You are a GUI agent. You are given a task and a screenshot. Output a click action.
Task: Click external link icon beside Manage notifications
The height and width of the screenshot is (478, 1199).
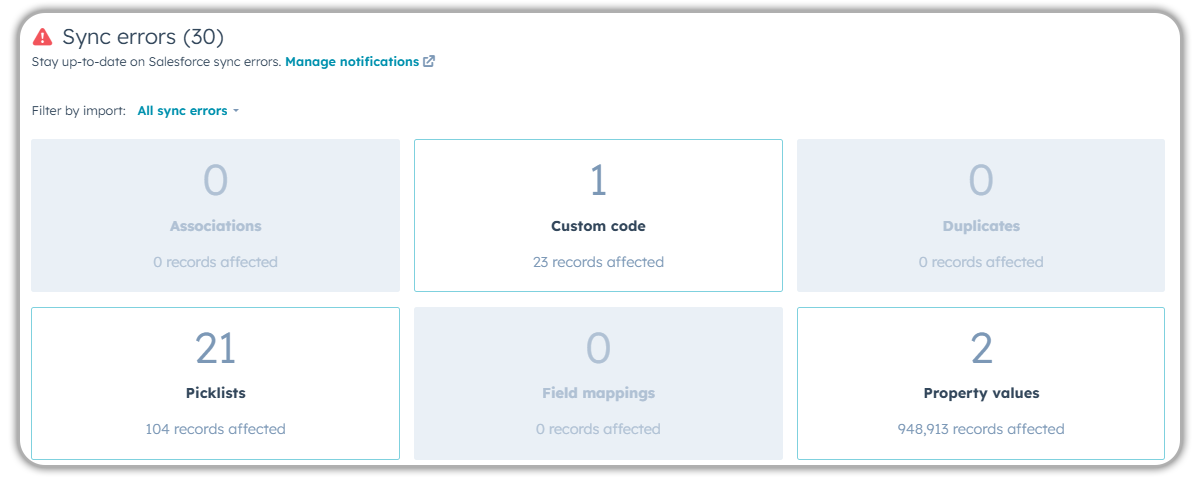click(429, 62)
